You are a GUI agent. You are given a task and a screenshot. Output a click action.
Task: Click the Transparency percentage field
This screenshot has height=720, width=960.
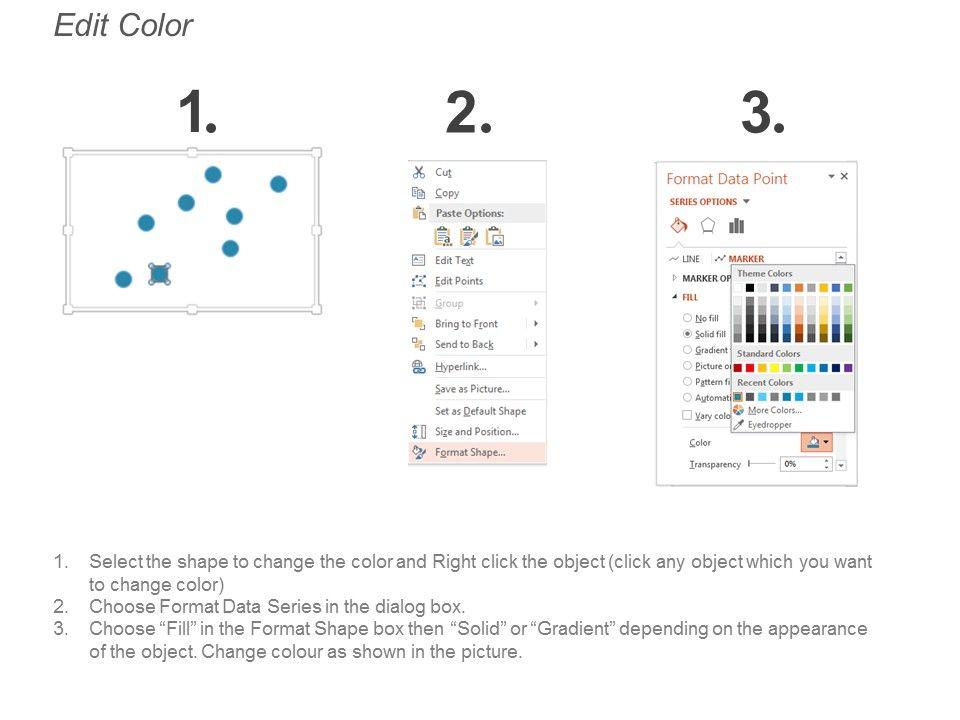806,465
